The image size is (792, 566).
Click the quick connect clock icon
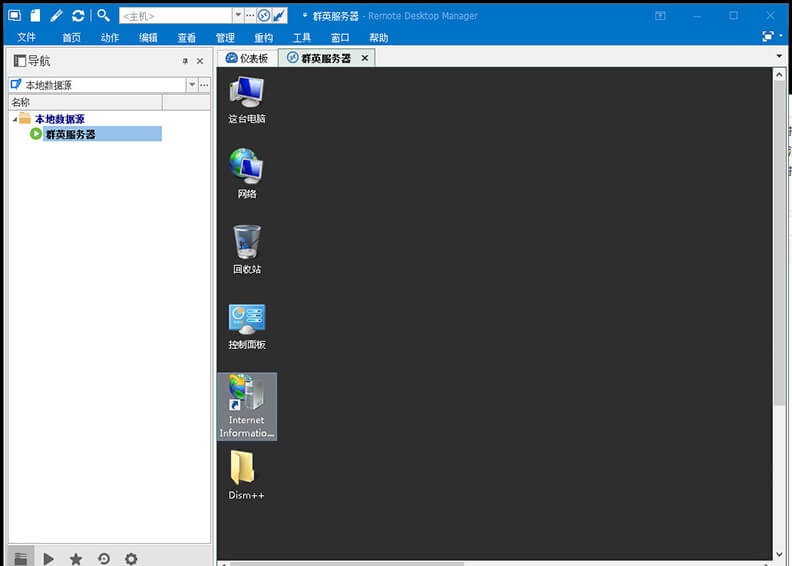click(x=264, y=16)
